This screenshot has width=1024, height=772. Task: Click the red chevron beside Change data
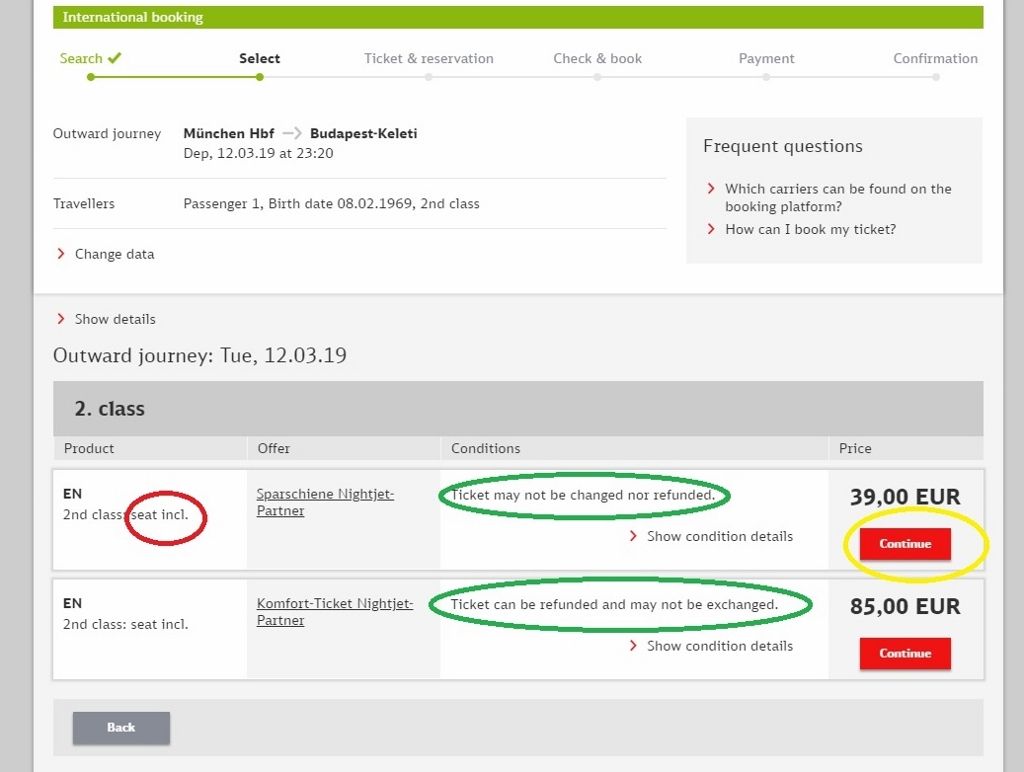[61, 253]
